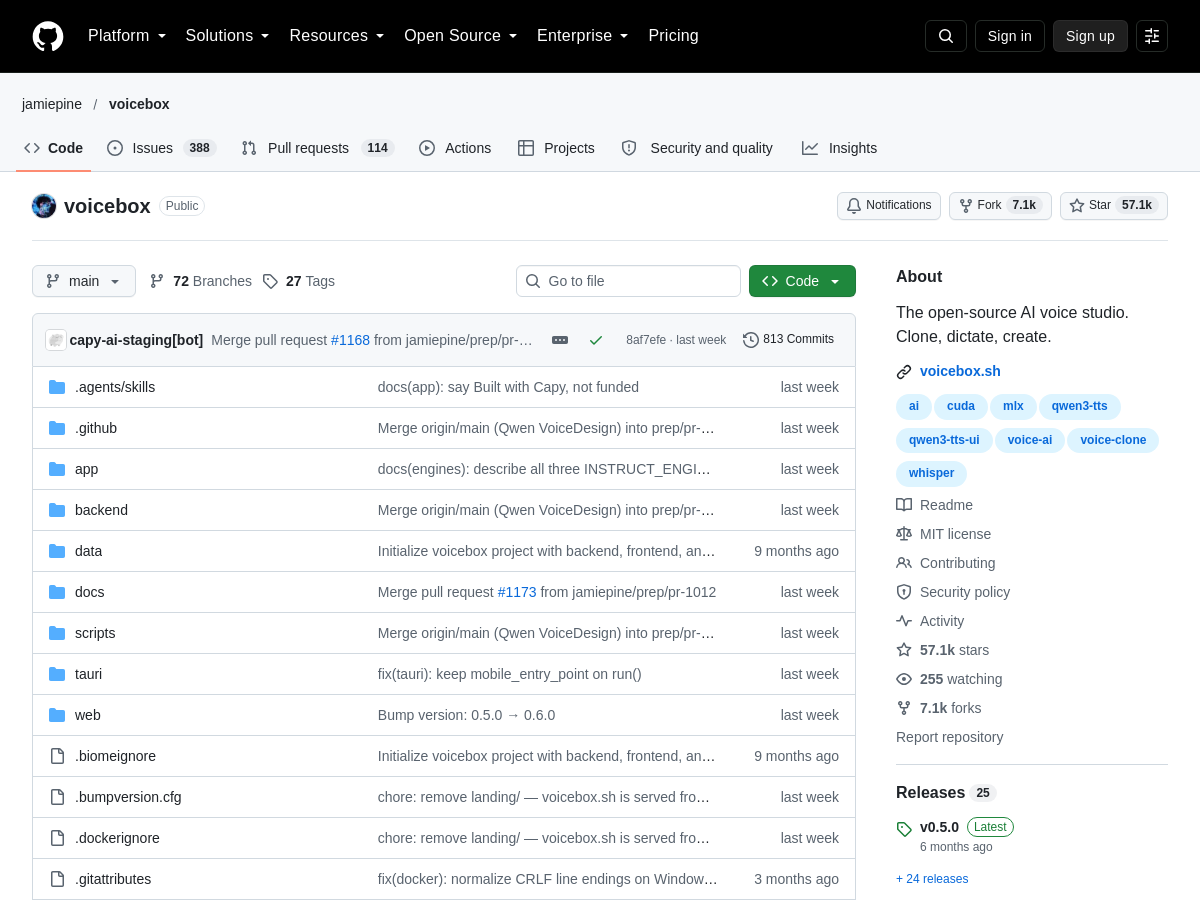Open the main branch selector dropdown
Screen dimensions: 1200x900
[x=84, y=281]
